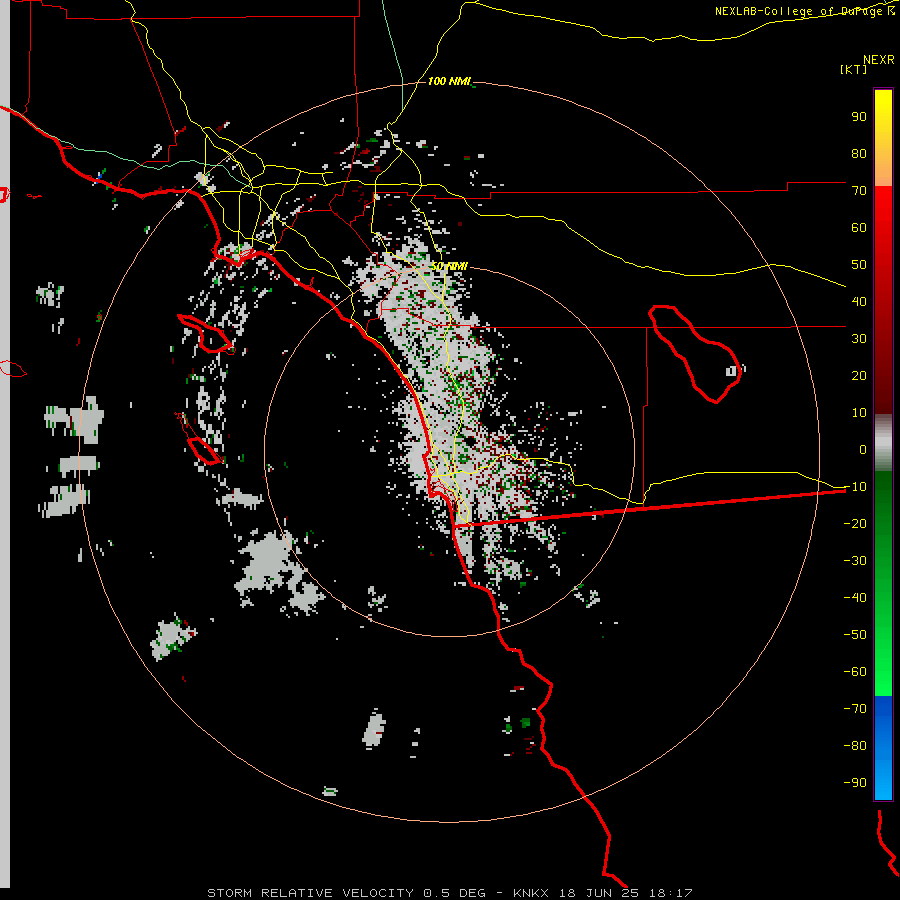Click the -30 scale value

[855, 561]
